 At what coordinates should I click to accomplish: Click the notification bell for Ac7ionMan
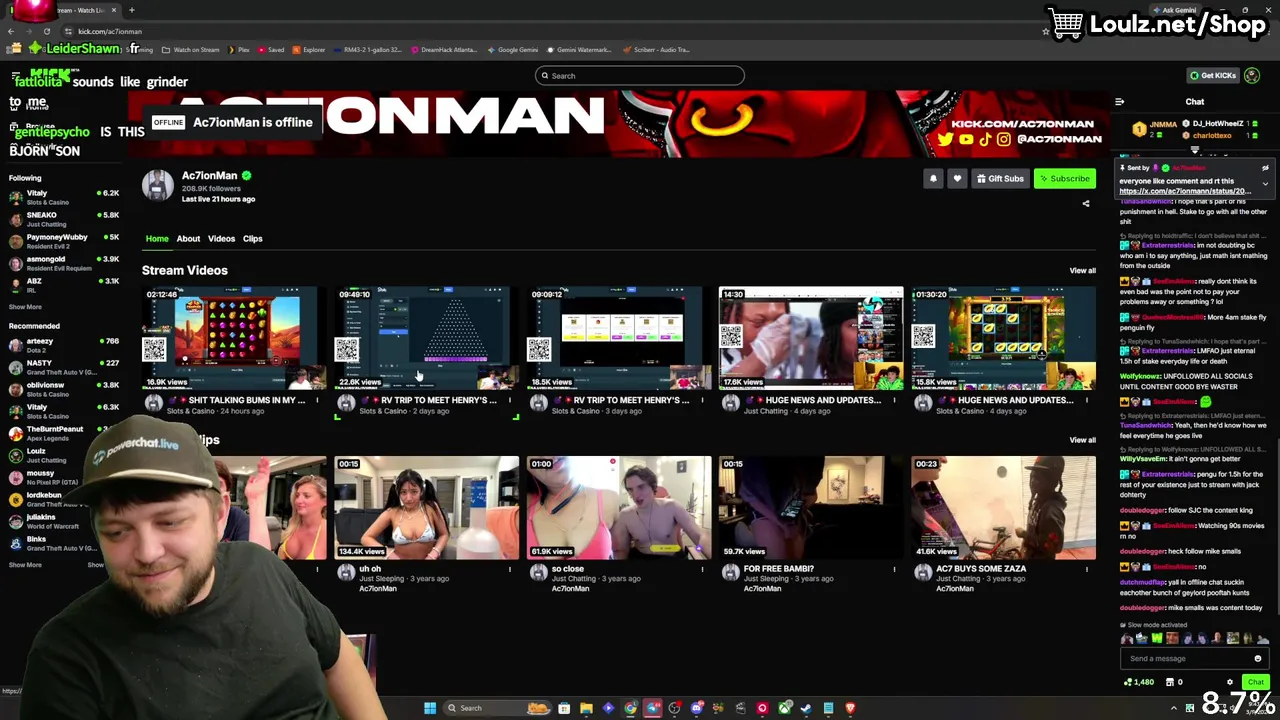coord(933,179)
